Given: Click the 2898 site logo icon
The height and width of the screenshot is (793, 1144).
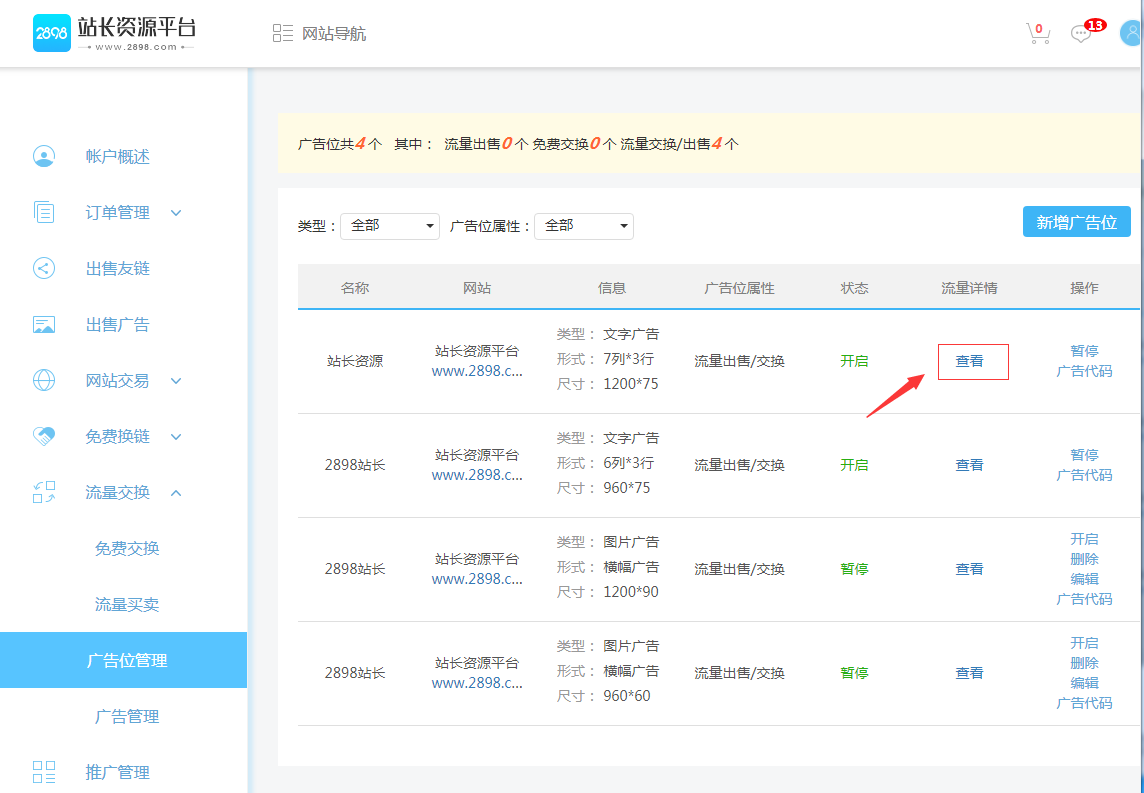Looking at the screenshot, I should pos(51,33).
